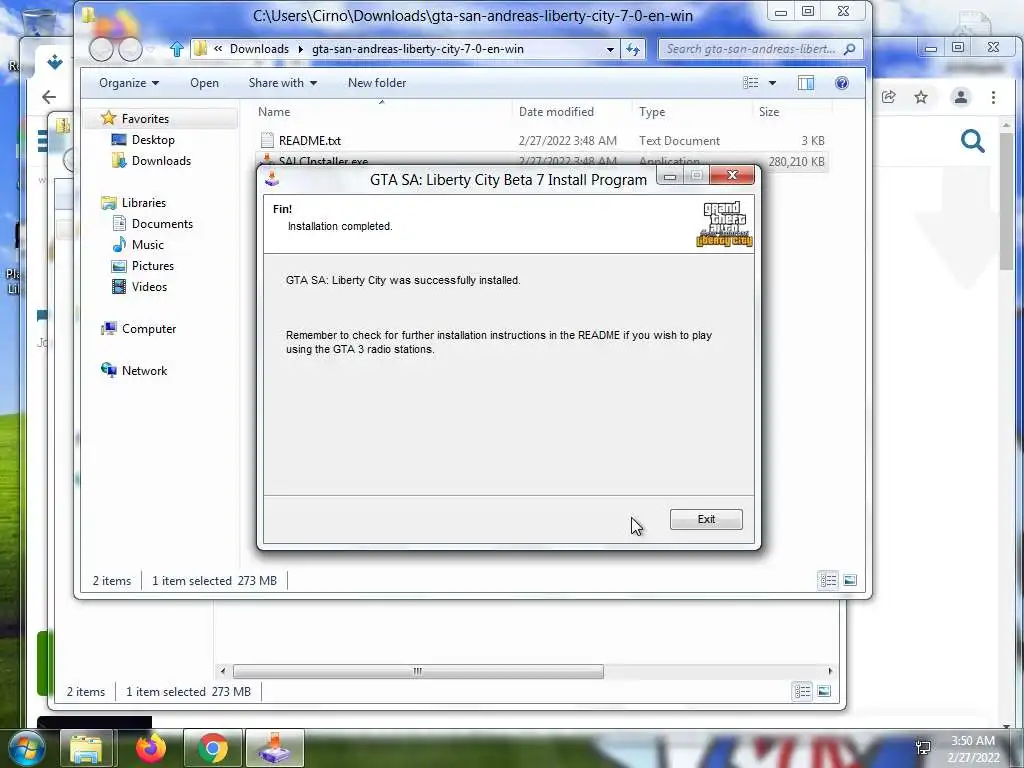The image size is (1024, 768).
Task: Open the view options dropdown arrow
Action: 773,83
